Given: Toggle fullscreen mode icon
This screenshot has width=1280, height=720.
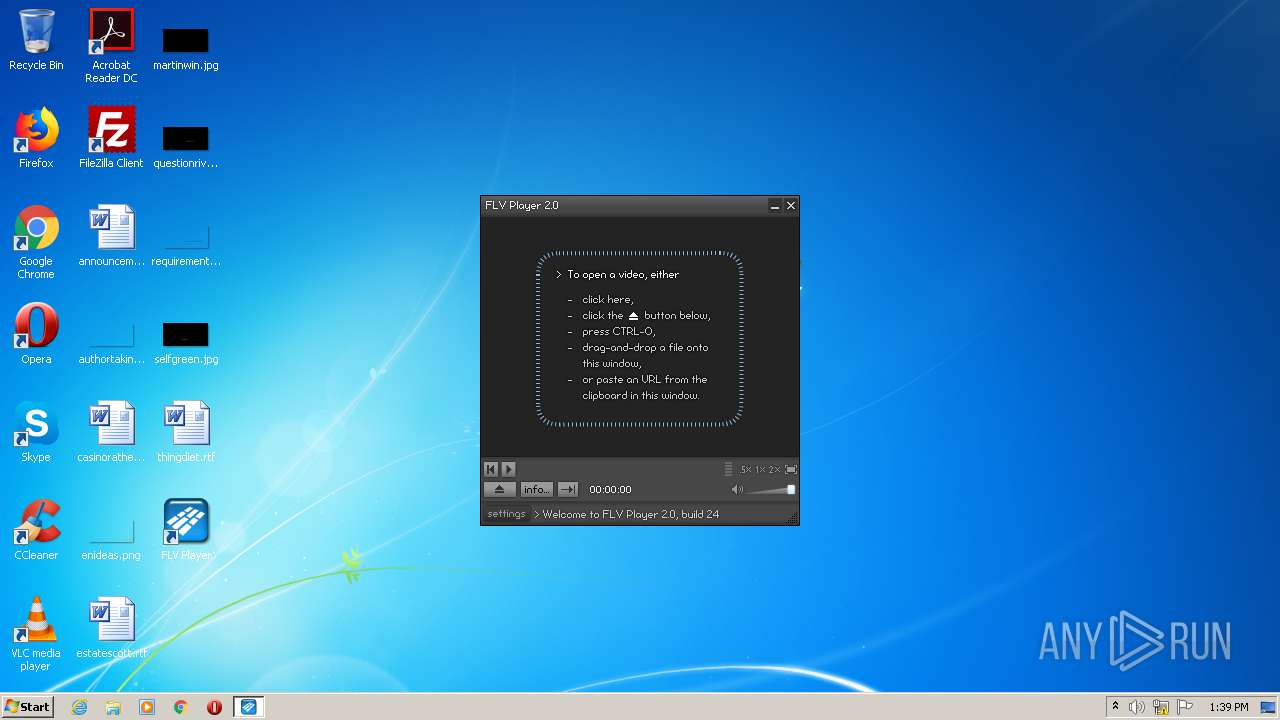Looking at the screenshot, I should (x=791, y=469).
